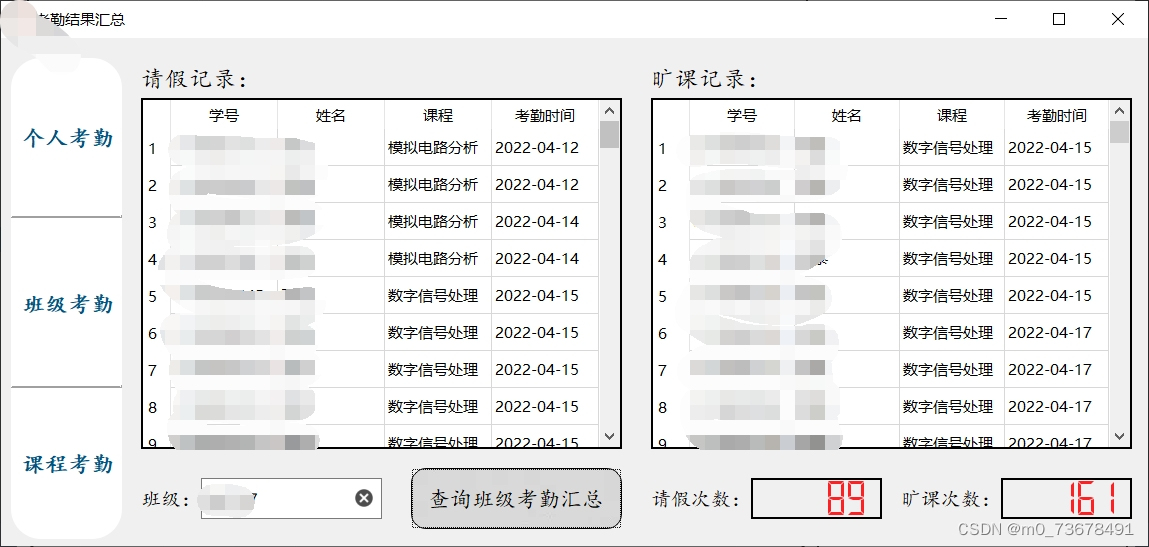This screenshot has height=547, width=1149.
Task: Click the 请假记录 section label
Action: (x=194, y=79)
